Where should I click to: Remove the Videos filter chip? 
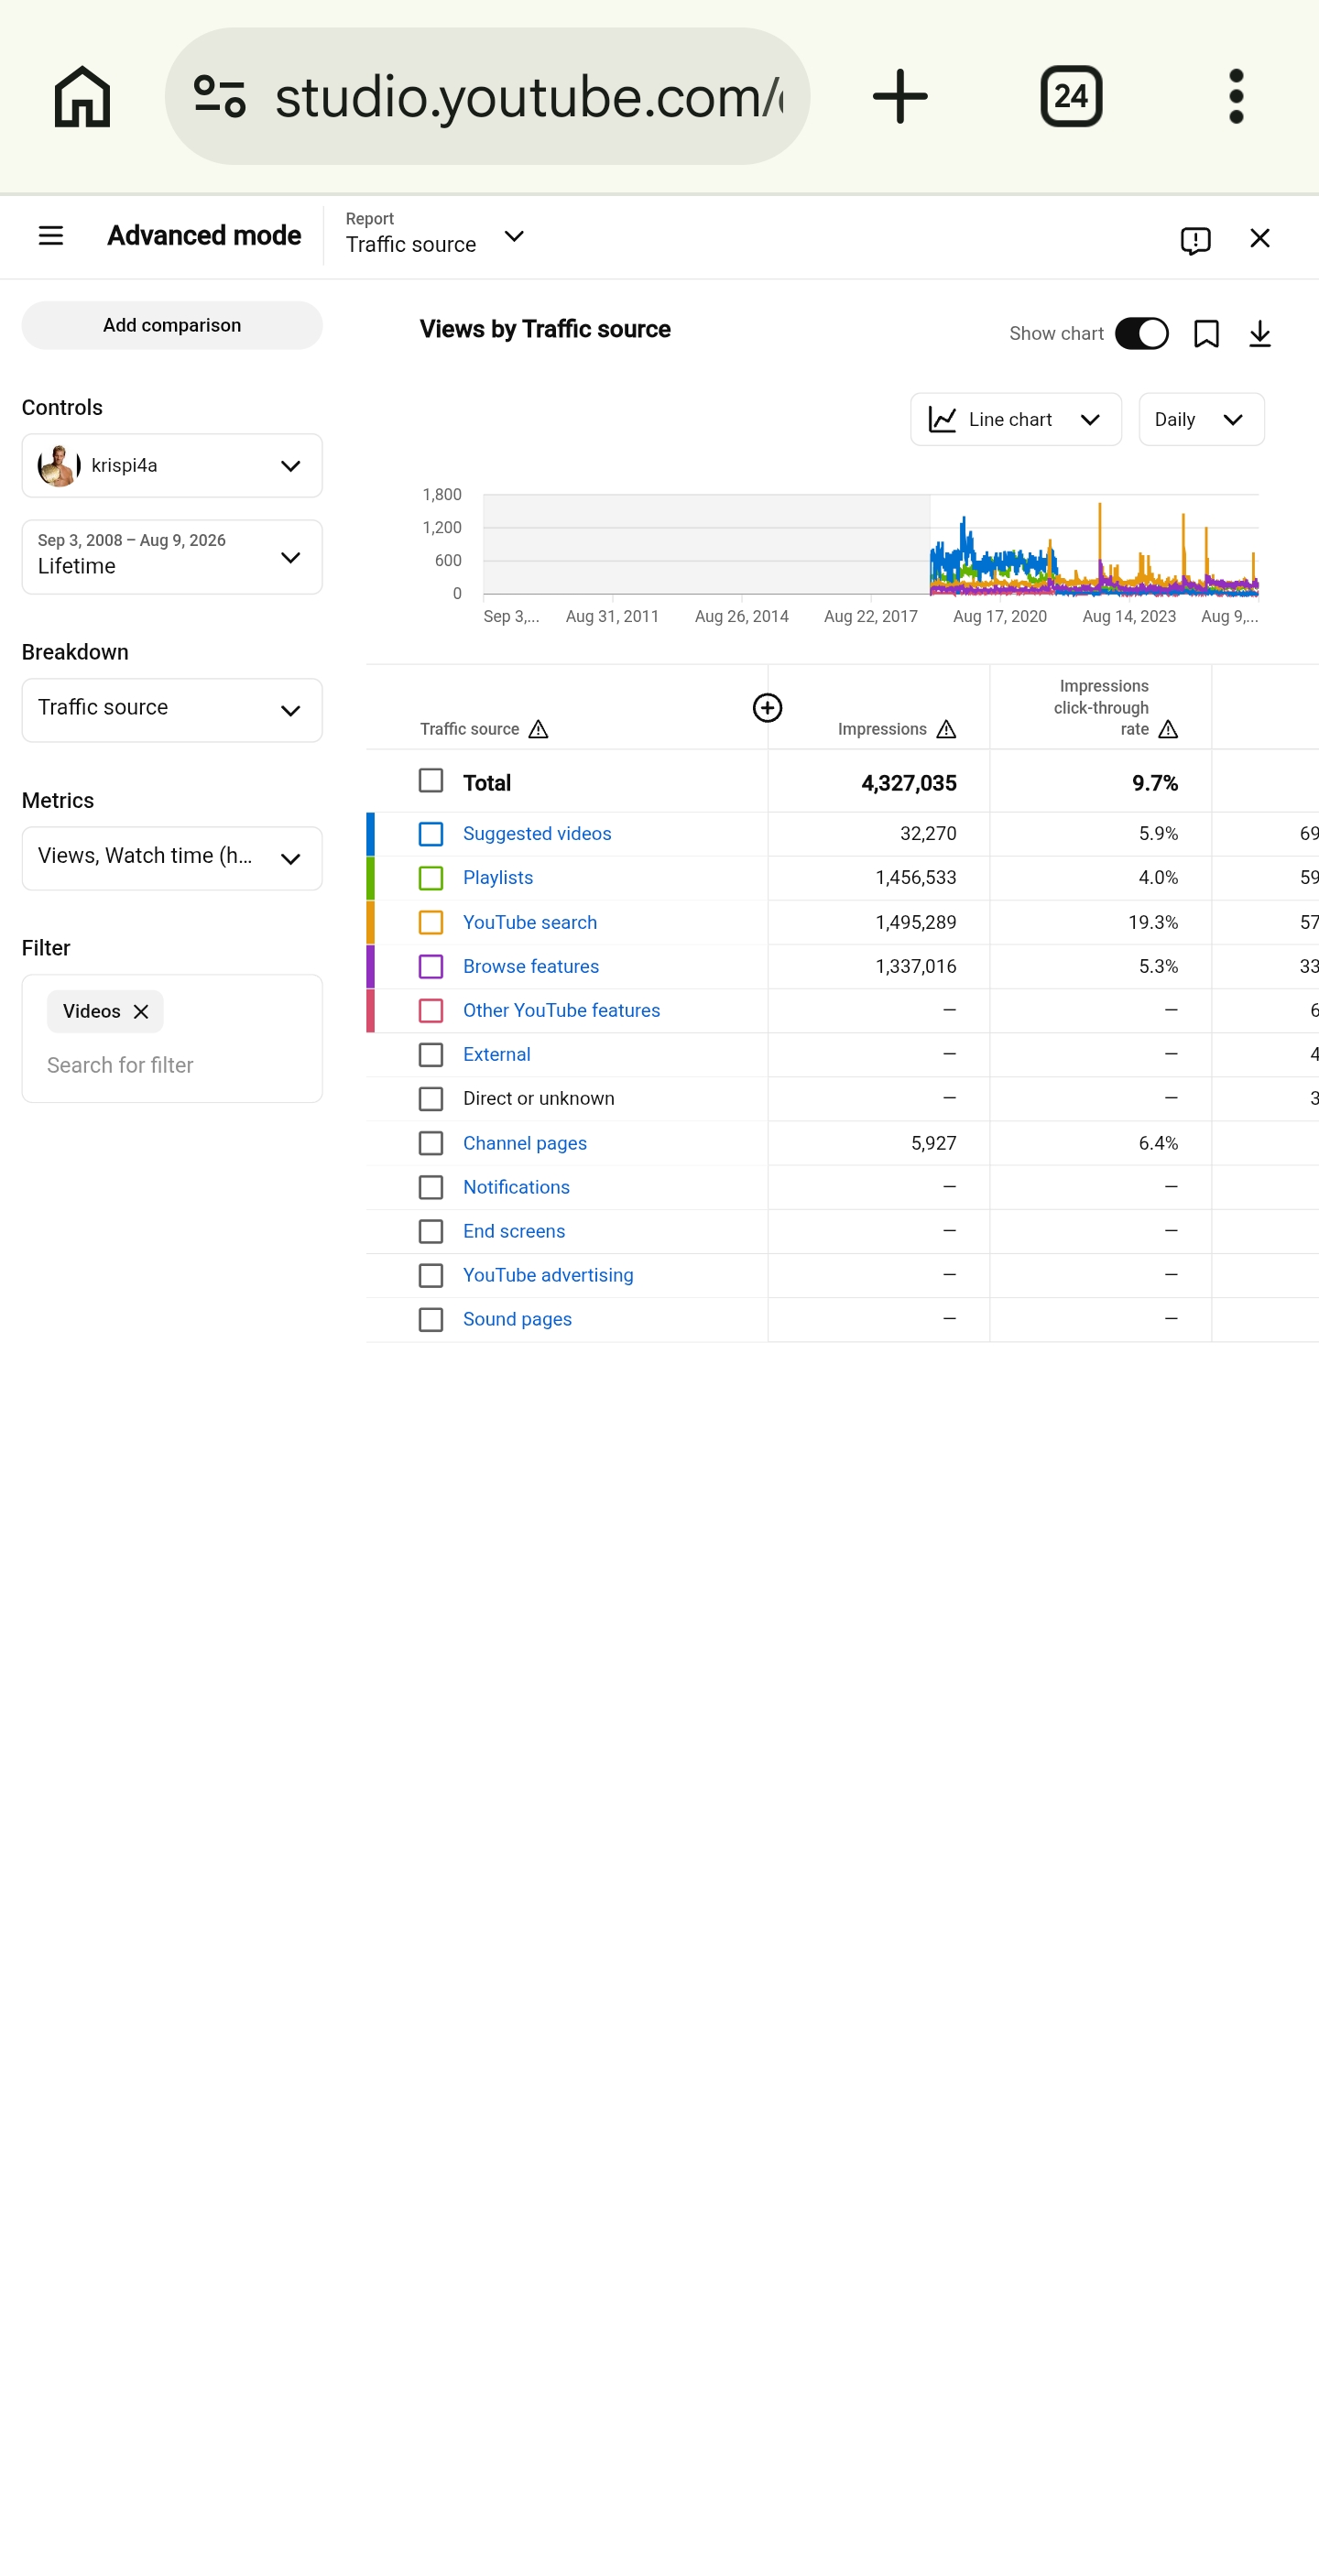coord(141,1012)
